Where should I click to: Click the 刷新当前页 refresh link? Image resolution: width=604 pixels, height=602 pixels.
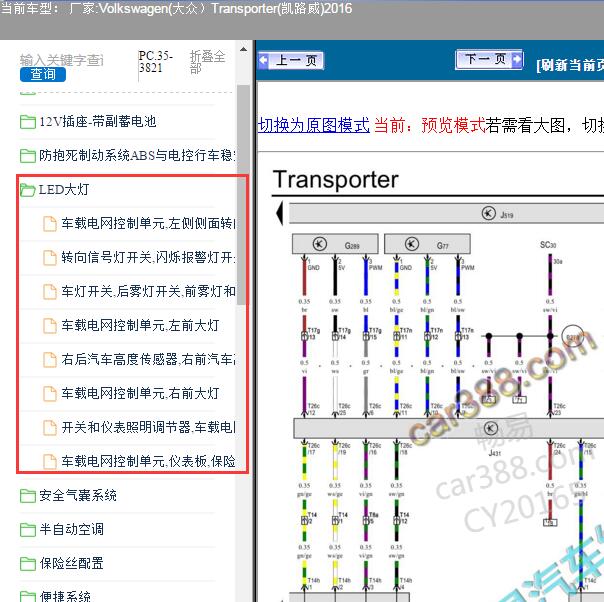pos(570,65)
